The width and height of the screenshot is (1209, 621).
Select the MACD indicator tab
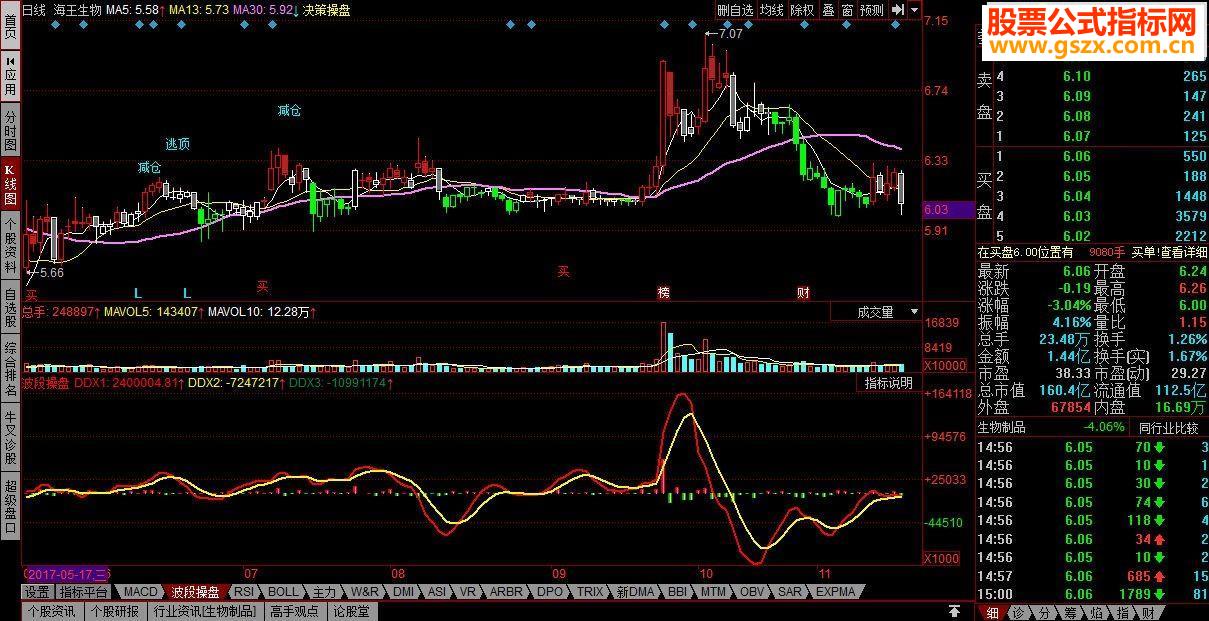pos(141,592)
